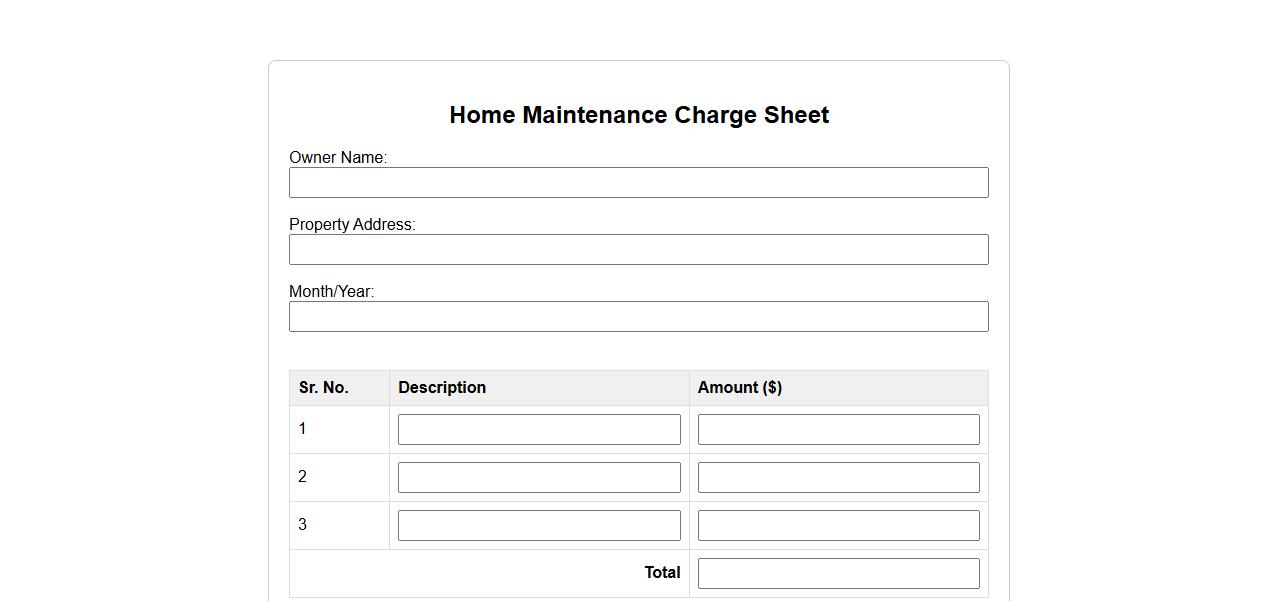1278x601 pixels.
Task: Click serial number 1 cell
Action: coord(303,429)
